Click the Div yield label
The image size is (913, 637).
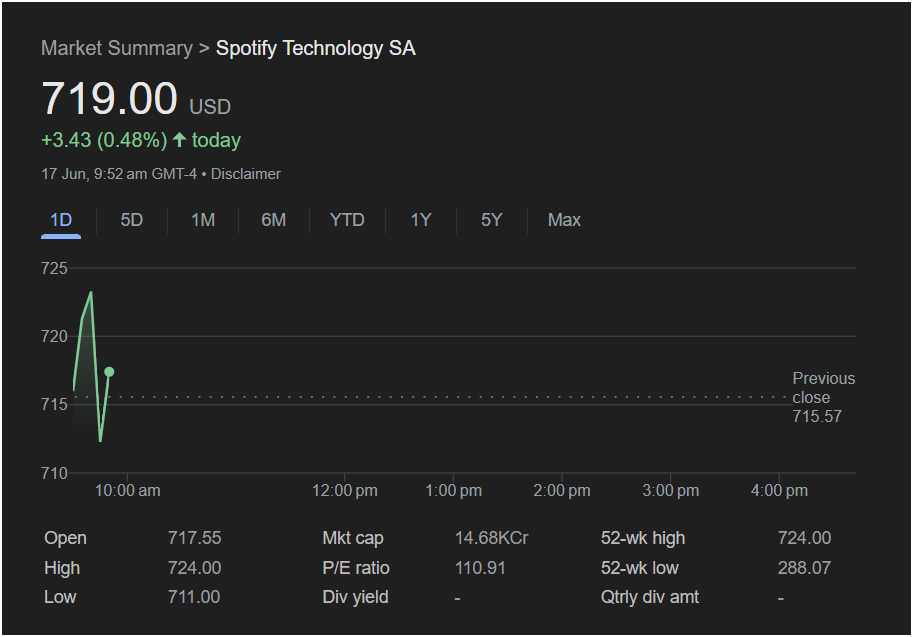point(355,597)
